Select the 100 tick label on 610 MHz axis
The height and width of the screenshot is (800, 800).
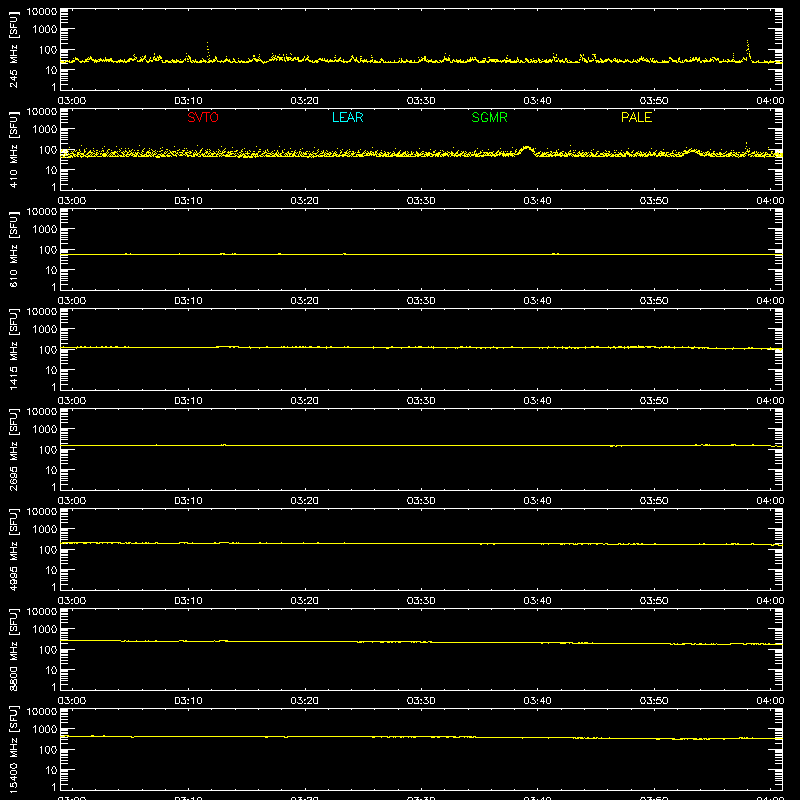coord(48,250)
